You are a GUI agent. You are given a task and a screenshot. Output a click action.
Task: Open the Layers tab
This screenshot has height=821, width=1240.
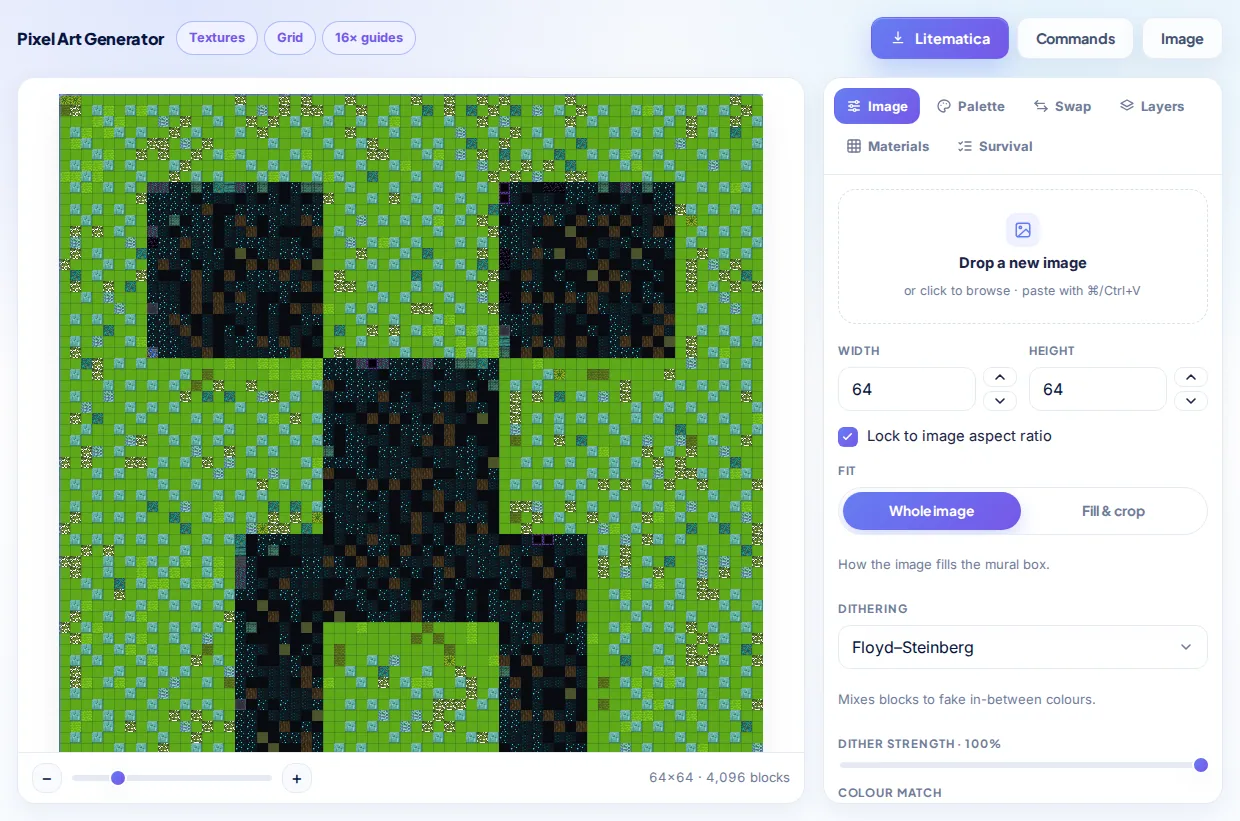pos(1151,106)
